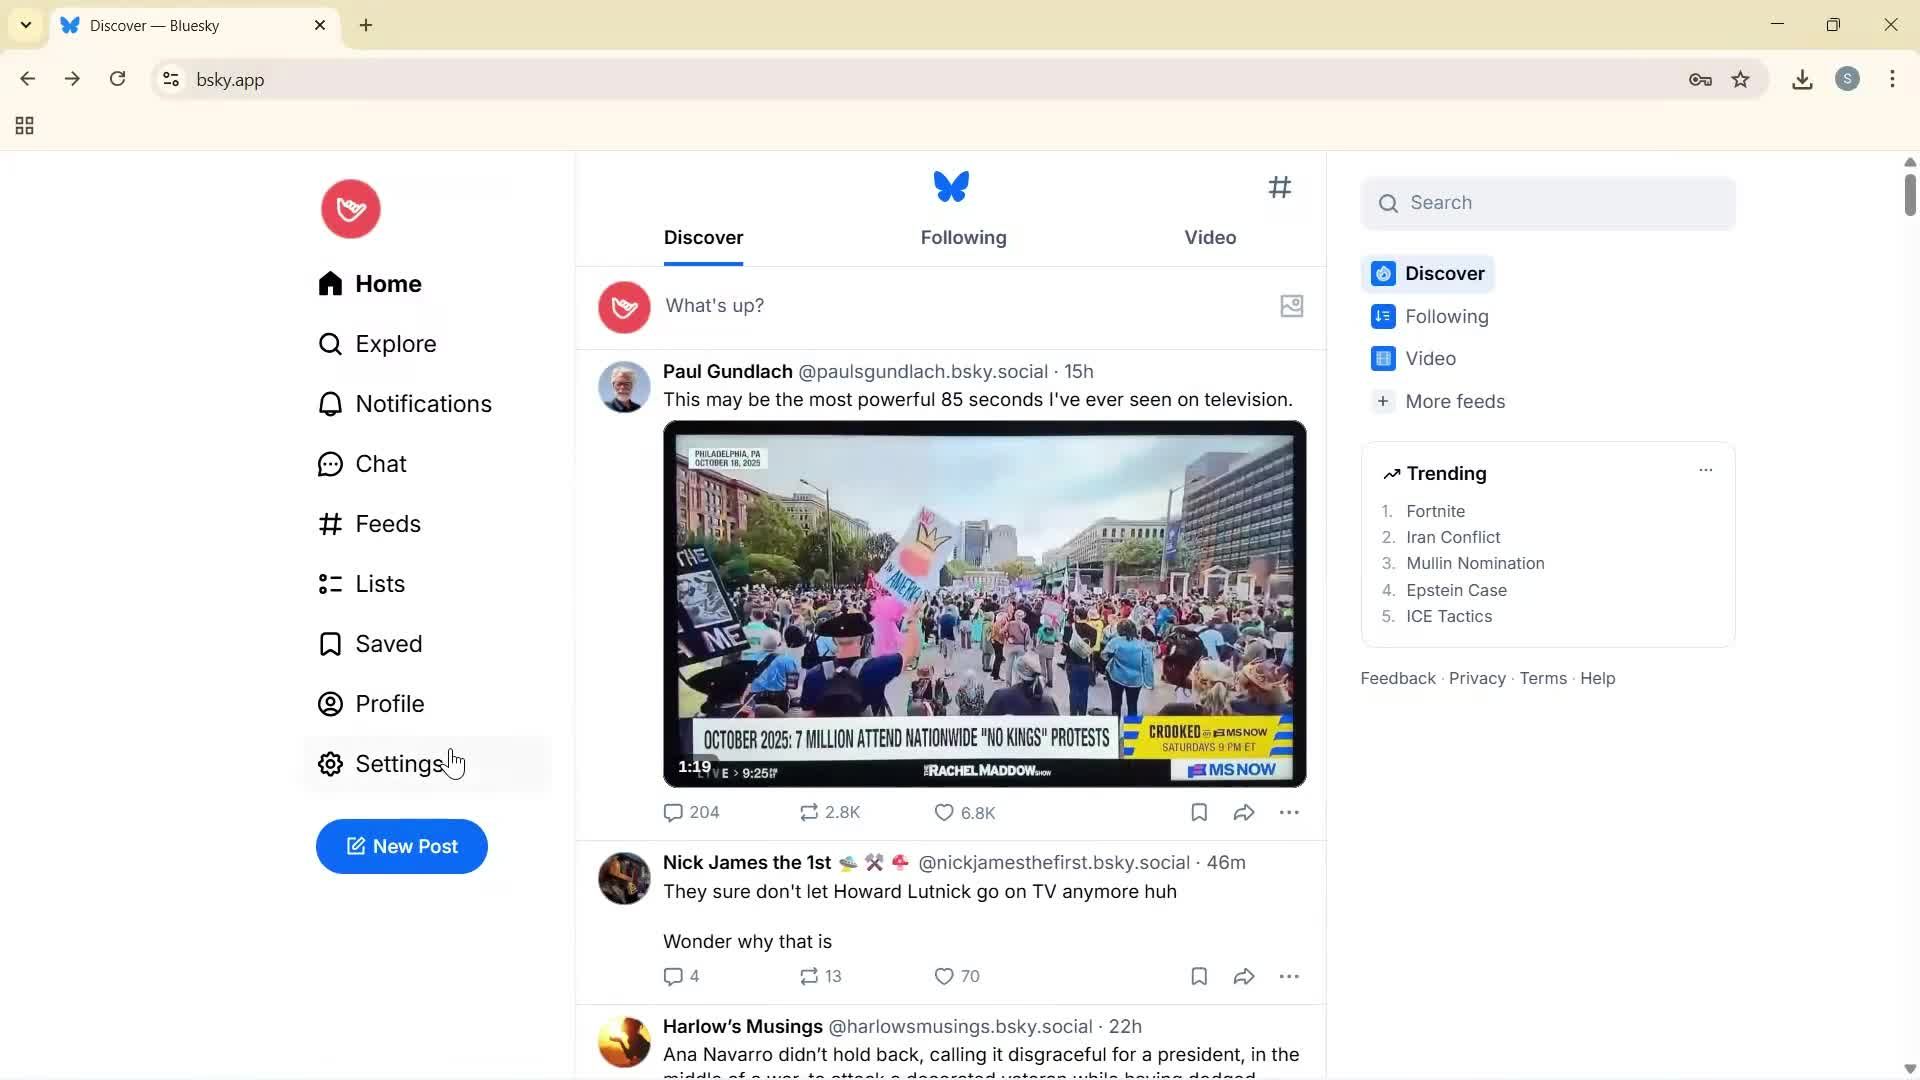Open the feeds hashtag icon top right
The image size is (1920, 1080).
[1280, 187]
